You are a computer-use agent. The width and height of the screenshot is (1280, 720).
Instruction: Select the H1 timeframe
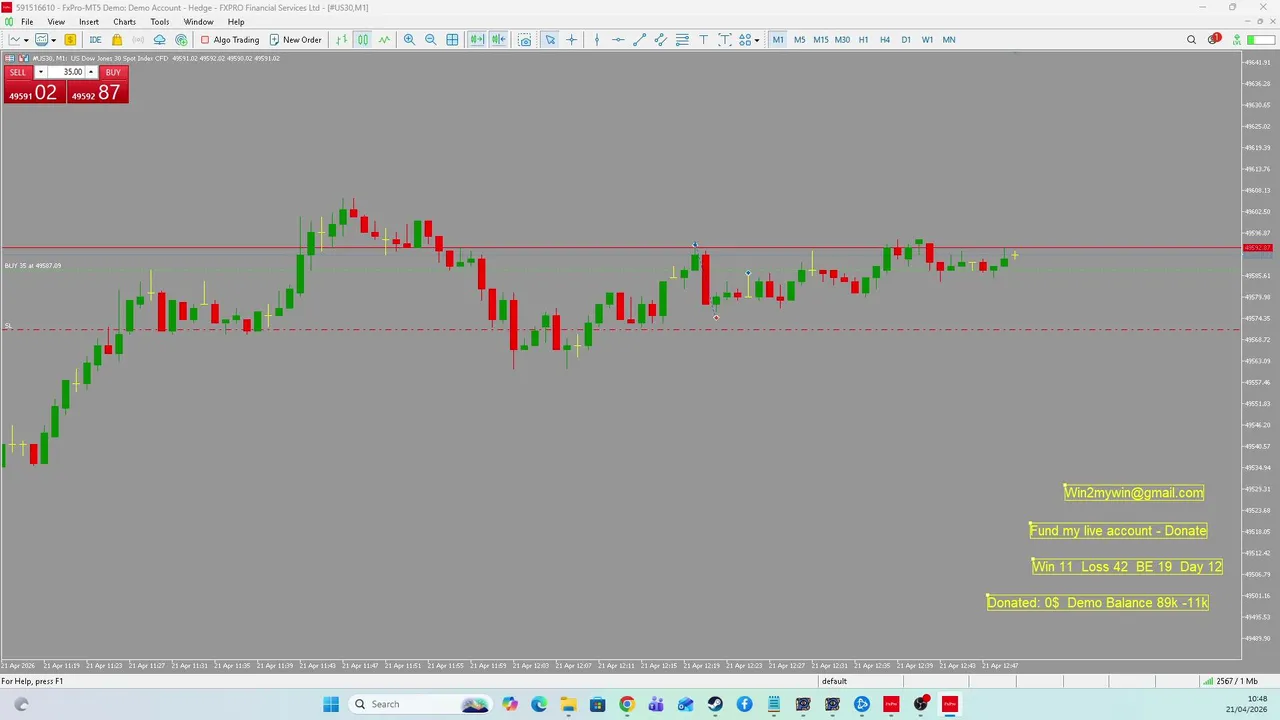[863, 40]
